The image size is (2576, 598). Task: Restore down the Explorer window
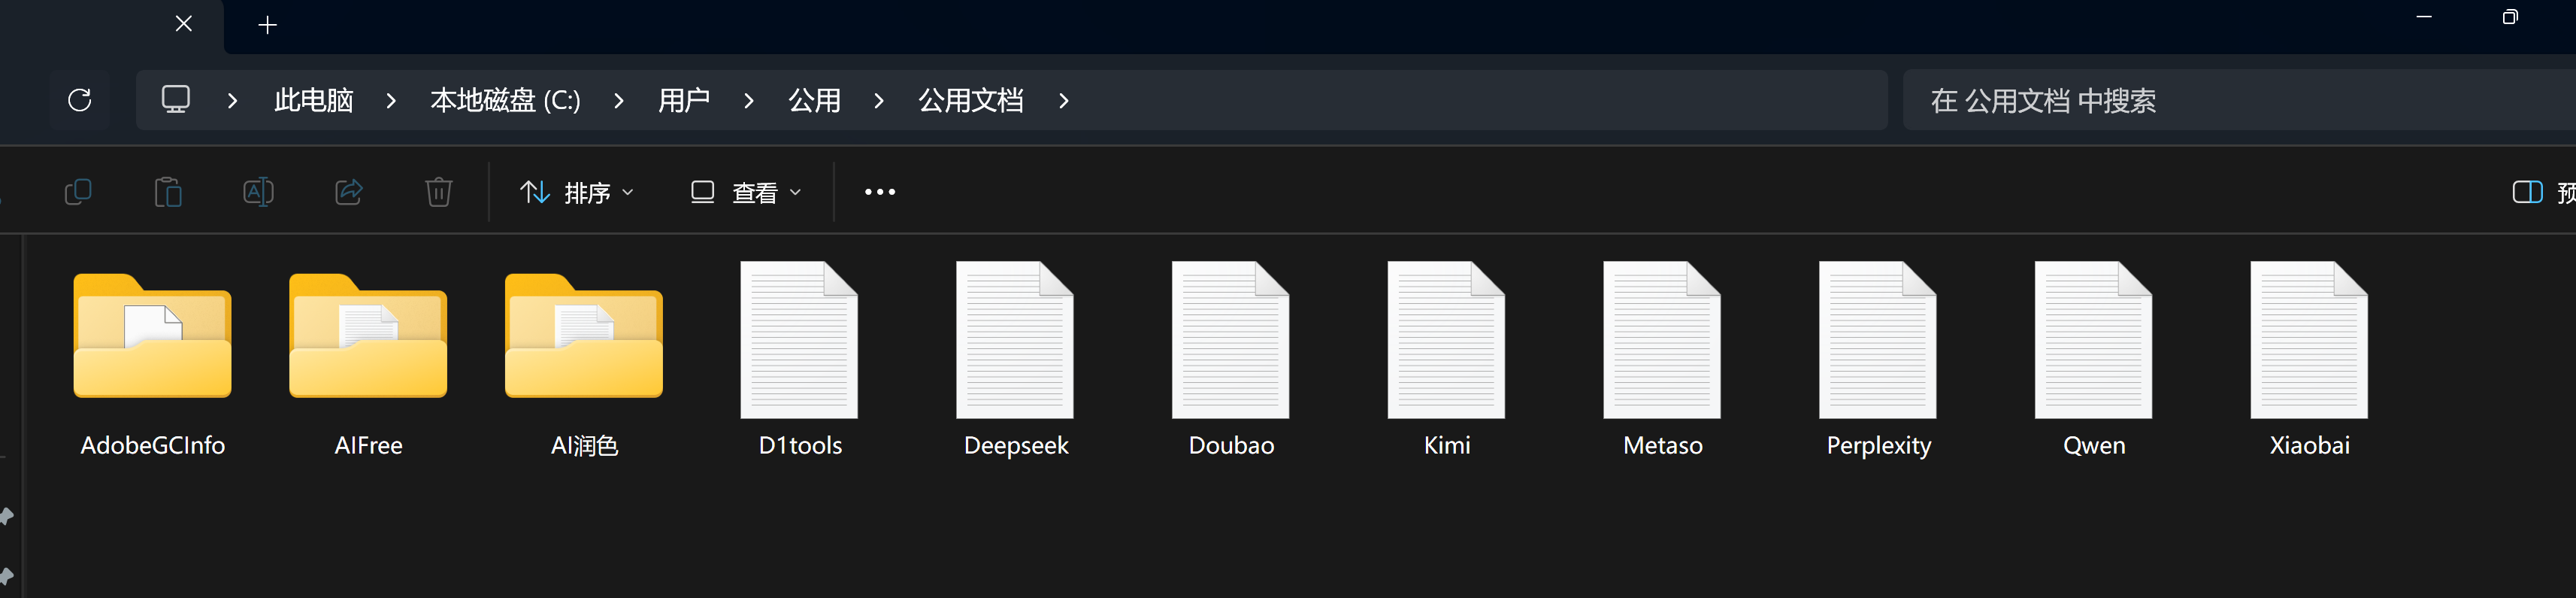(2510, 17)
